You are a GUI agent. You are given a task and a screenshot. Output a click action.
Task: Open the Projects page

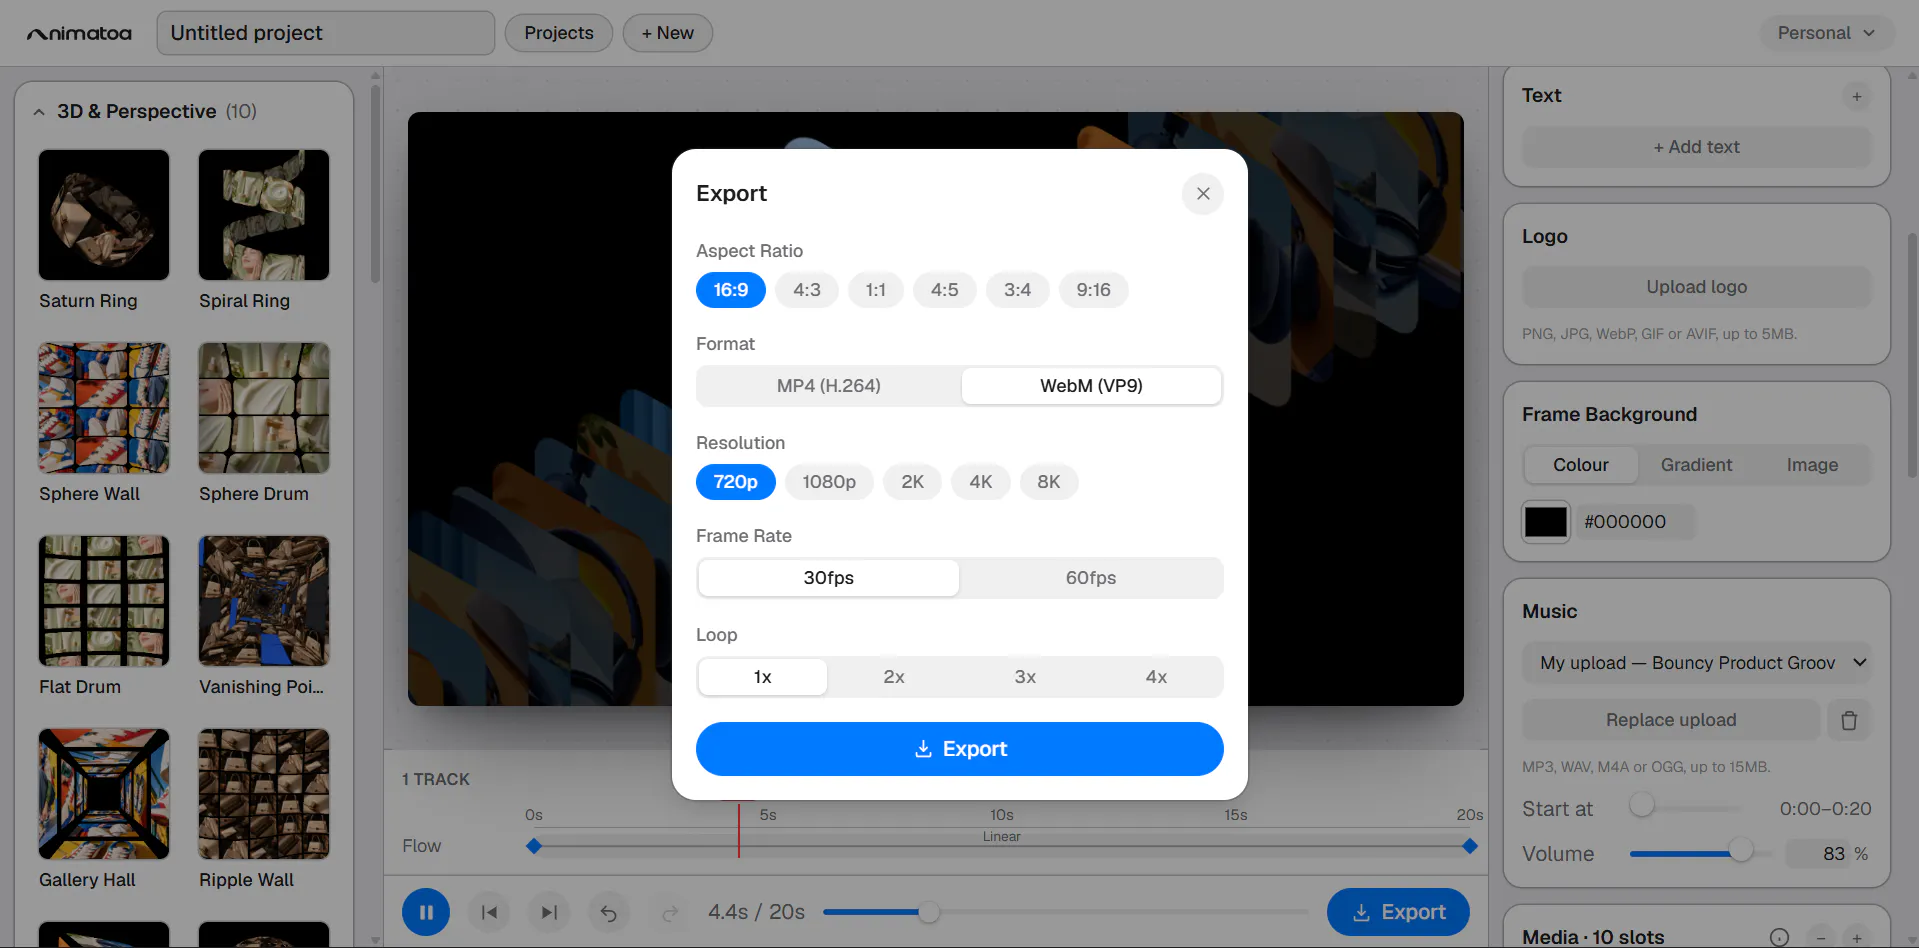pyautogui.click(x=559, y=33)
